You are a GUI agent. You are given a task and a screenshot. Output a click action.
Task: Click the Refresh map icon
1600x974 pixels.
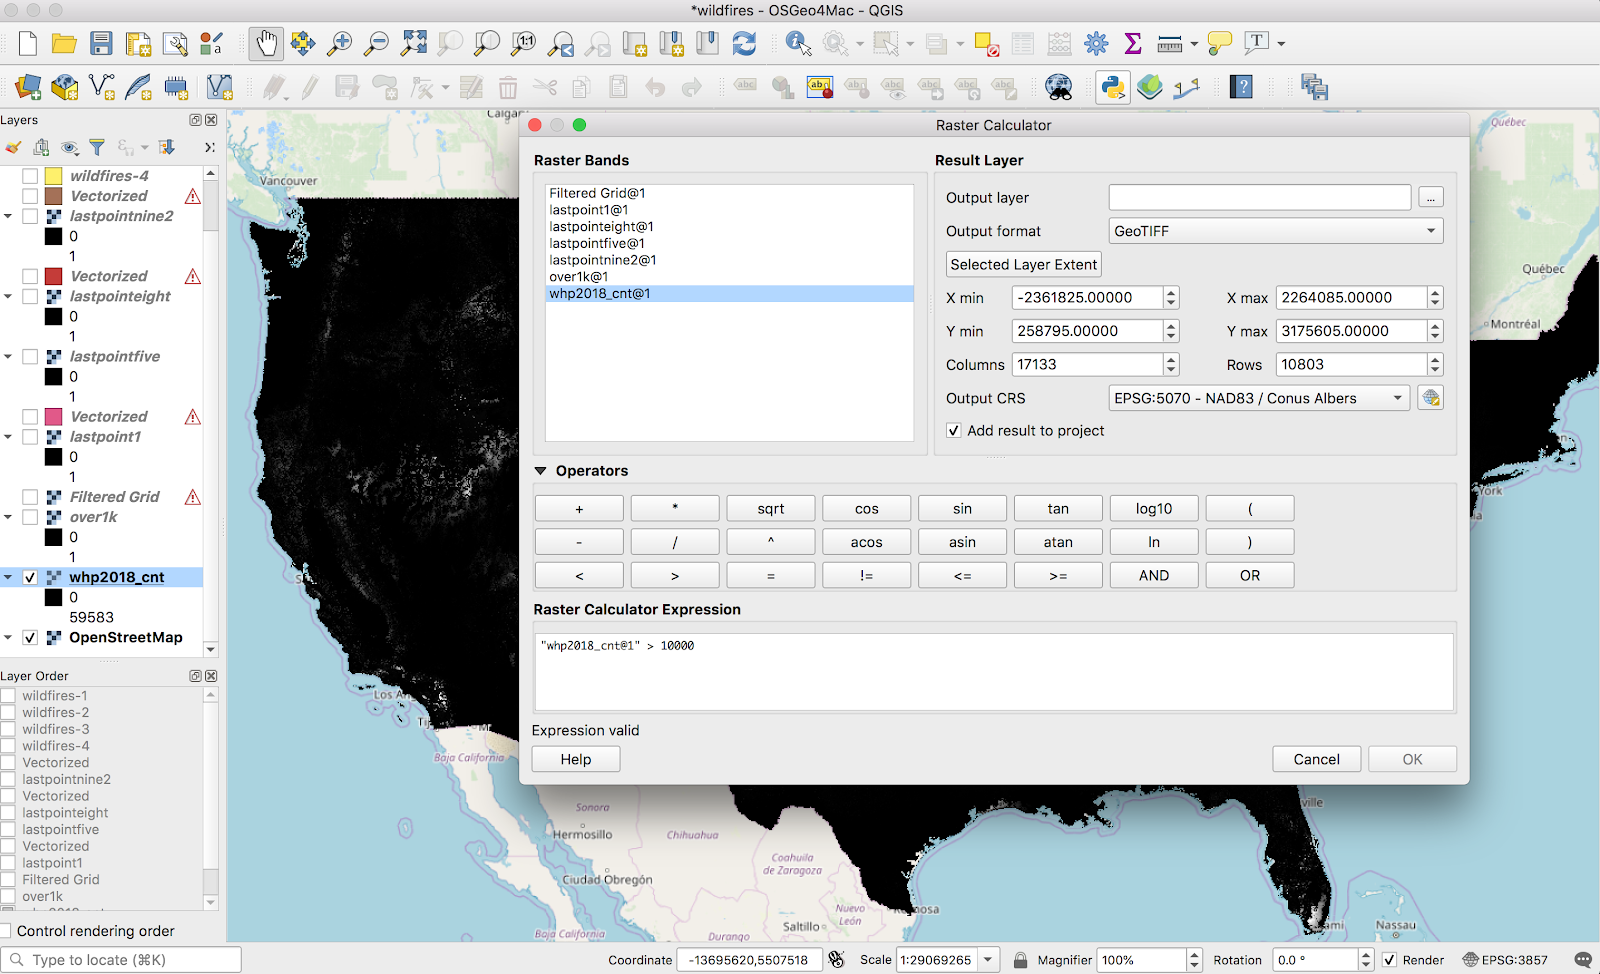(x=744, y=43)
